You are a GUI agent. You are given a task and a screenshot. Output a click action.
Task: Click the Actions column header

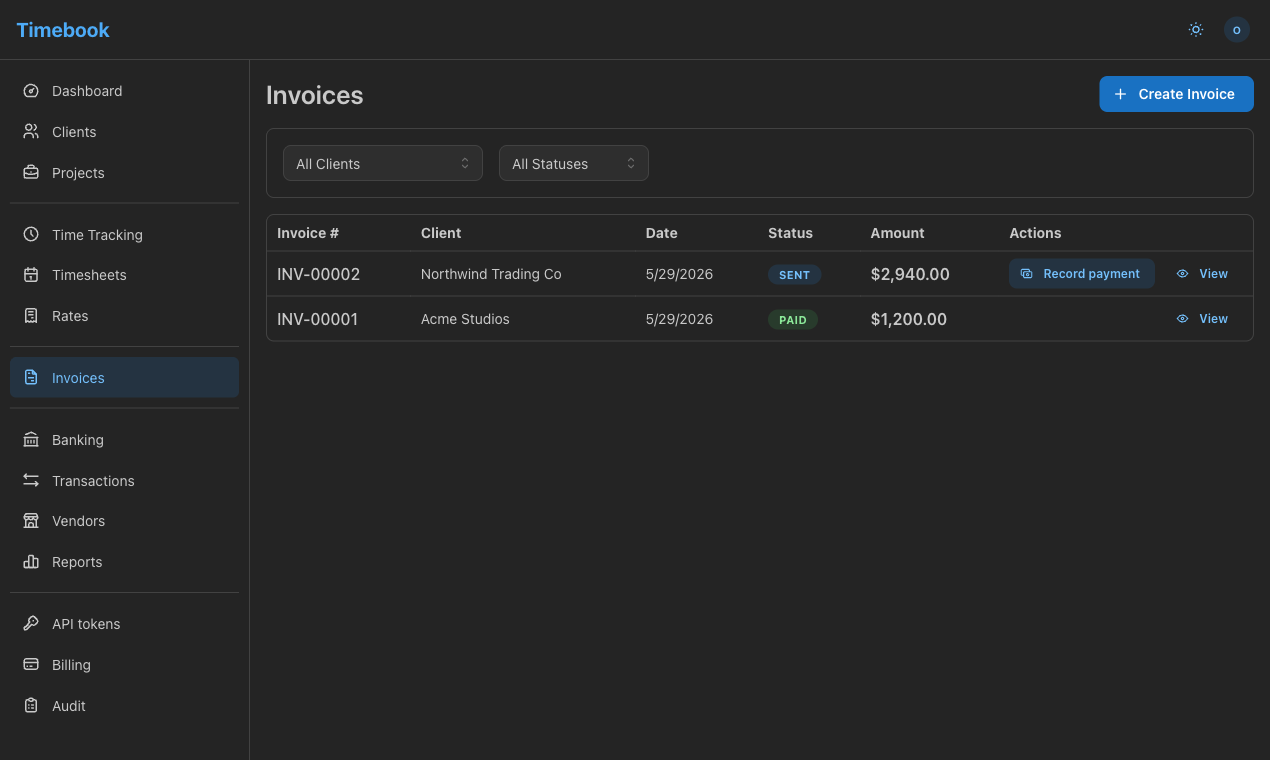pyautogui.click(x=1035, y=233)
